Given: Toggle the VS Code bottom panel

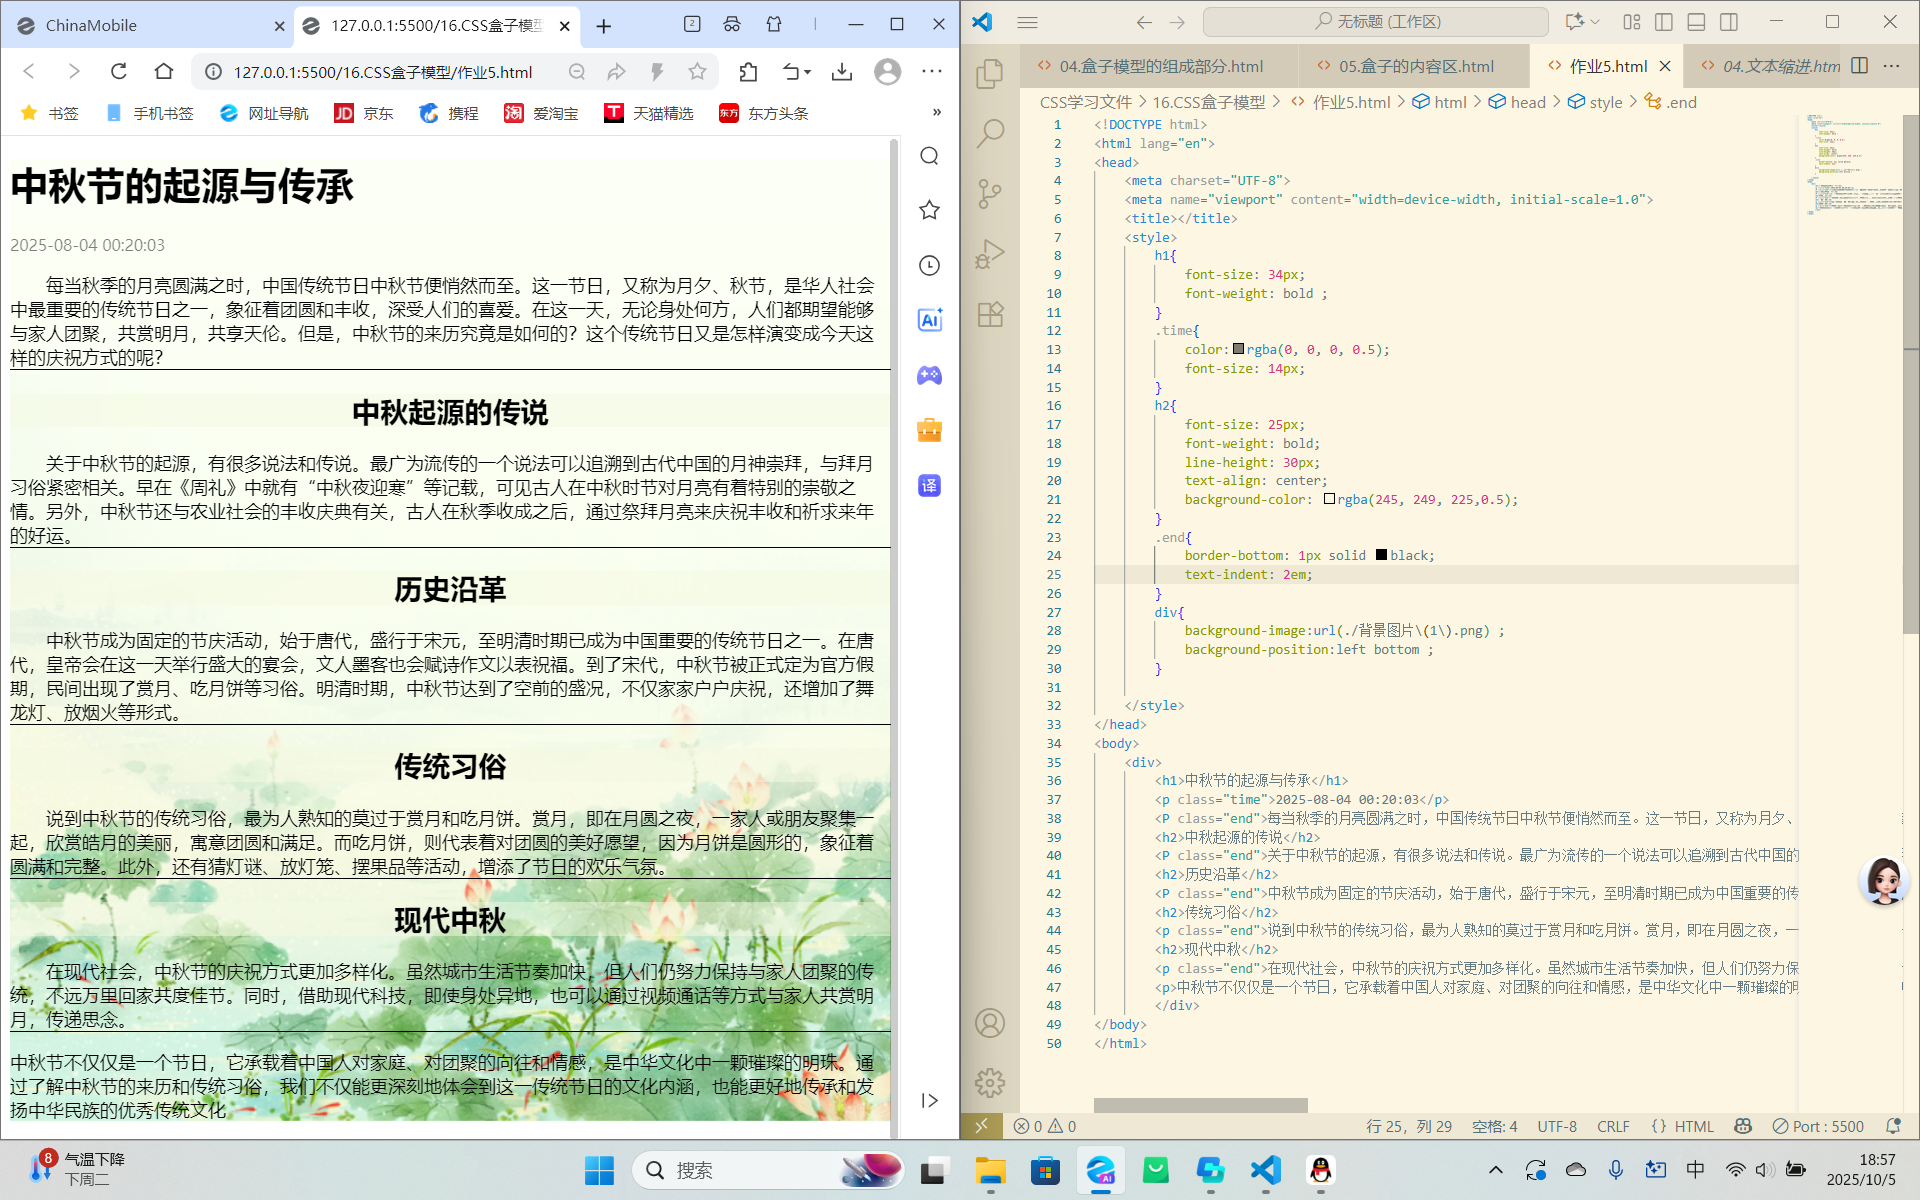Looking at the screenshot, I should (x=1696, y=22).
